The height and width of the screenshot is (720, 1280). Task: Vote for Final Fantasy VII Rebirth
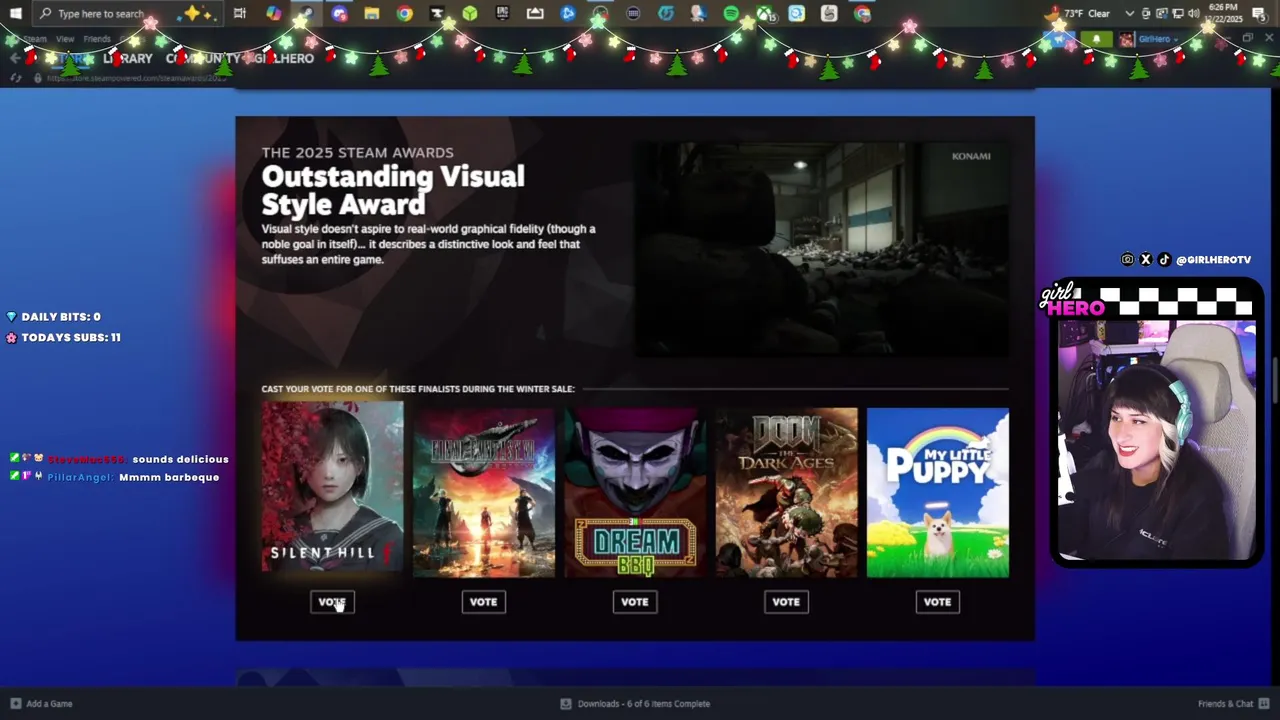[x=483, y=602]
